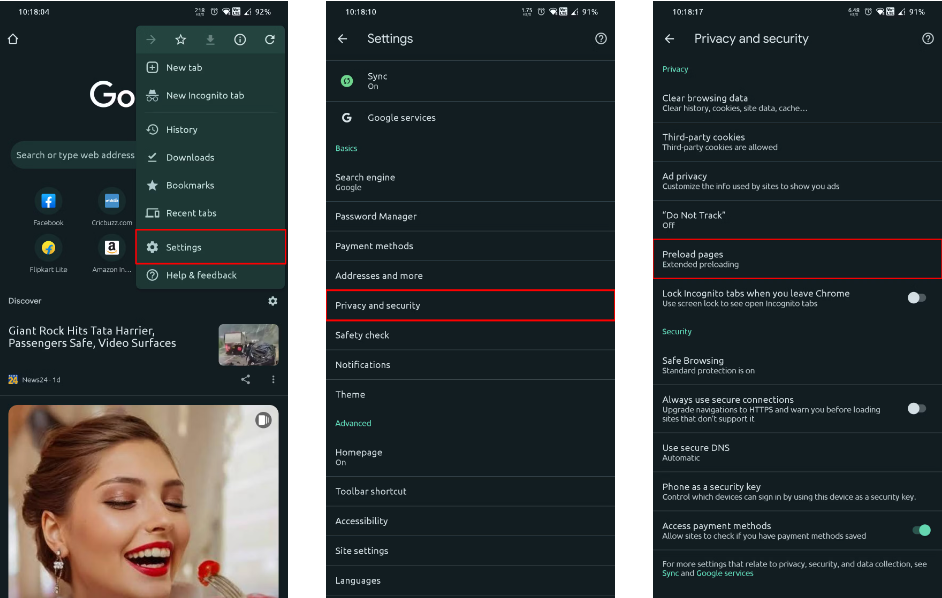Image resolution: width=942 pixels, height=598 pixels.
Task: Open three-dot options for news article
Action: [273, 380]
